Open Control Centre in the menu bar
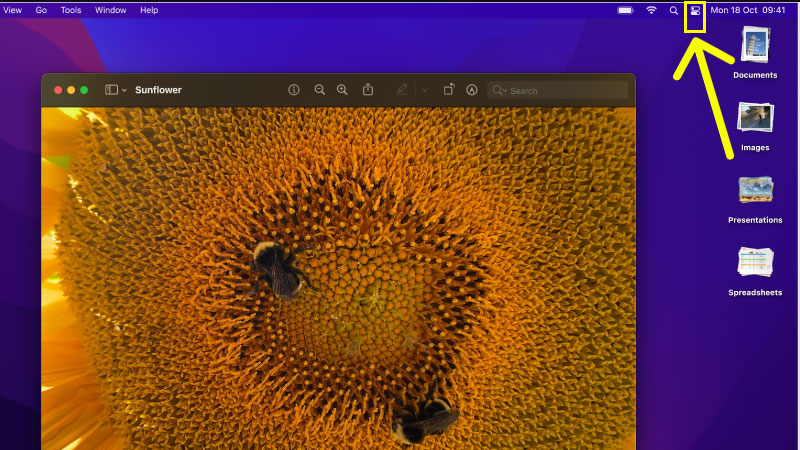 point(695,10)
